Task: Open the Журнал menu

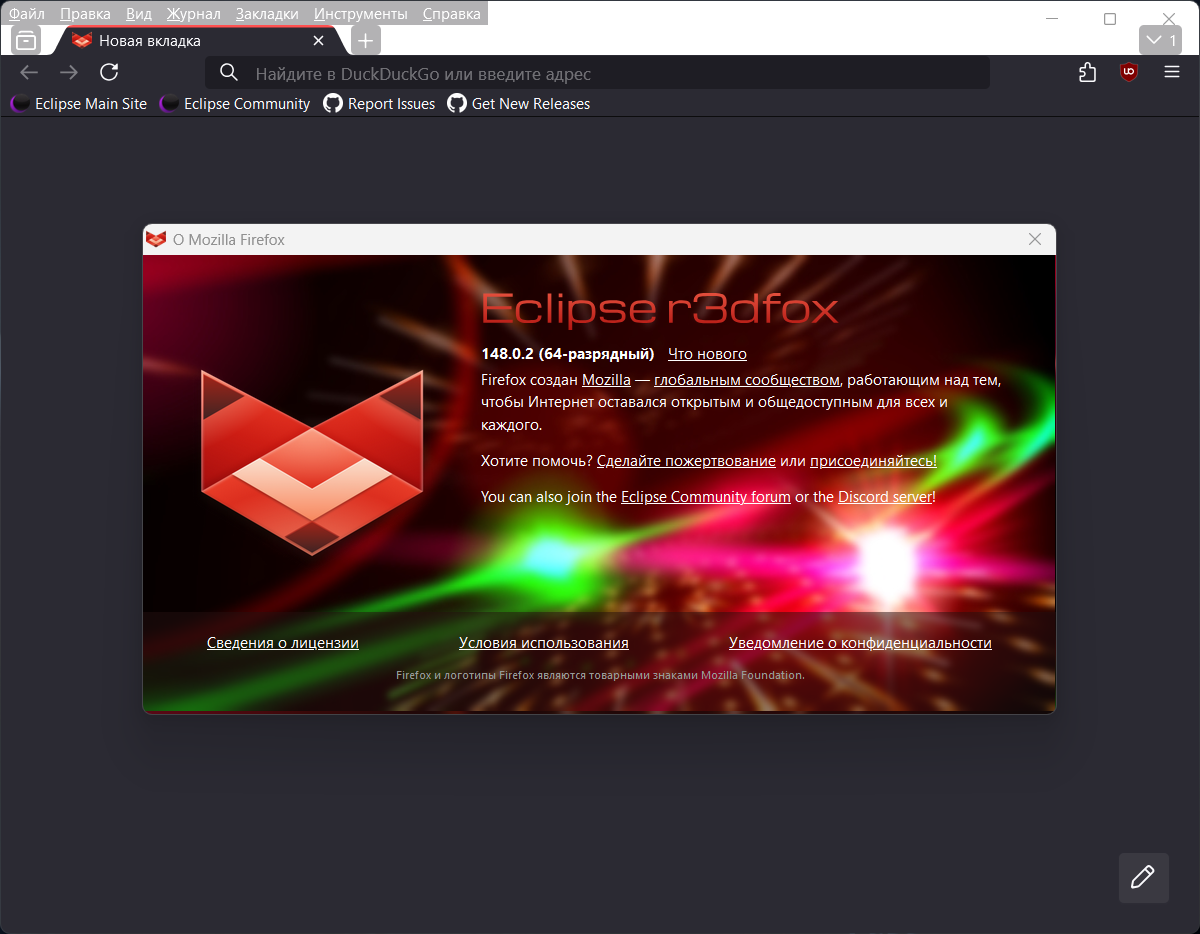Action: [194, 14]
